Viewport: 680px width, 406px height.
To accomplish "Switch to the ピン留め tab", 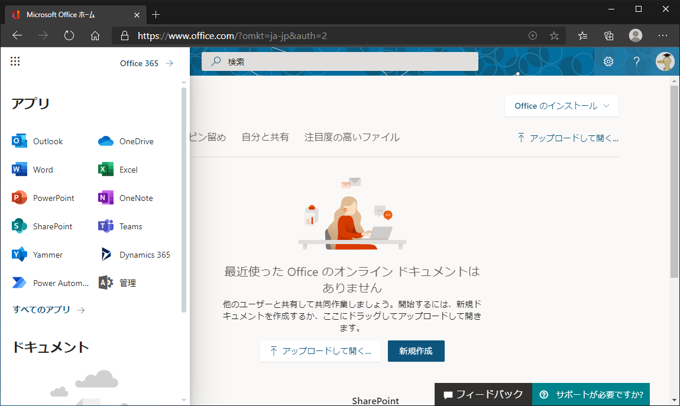I will [208, 138].
